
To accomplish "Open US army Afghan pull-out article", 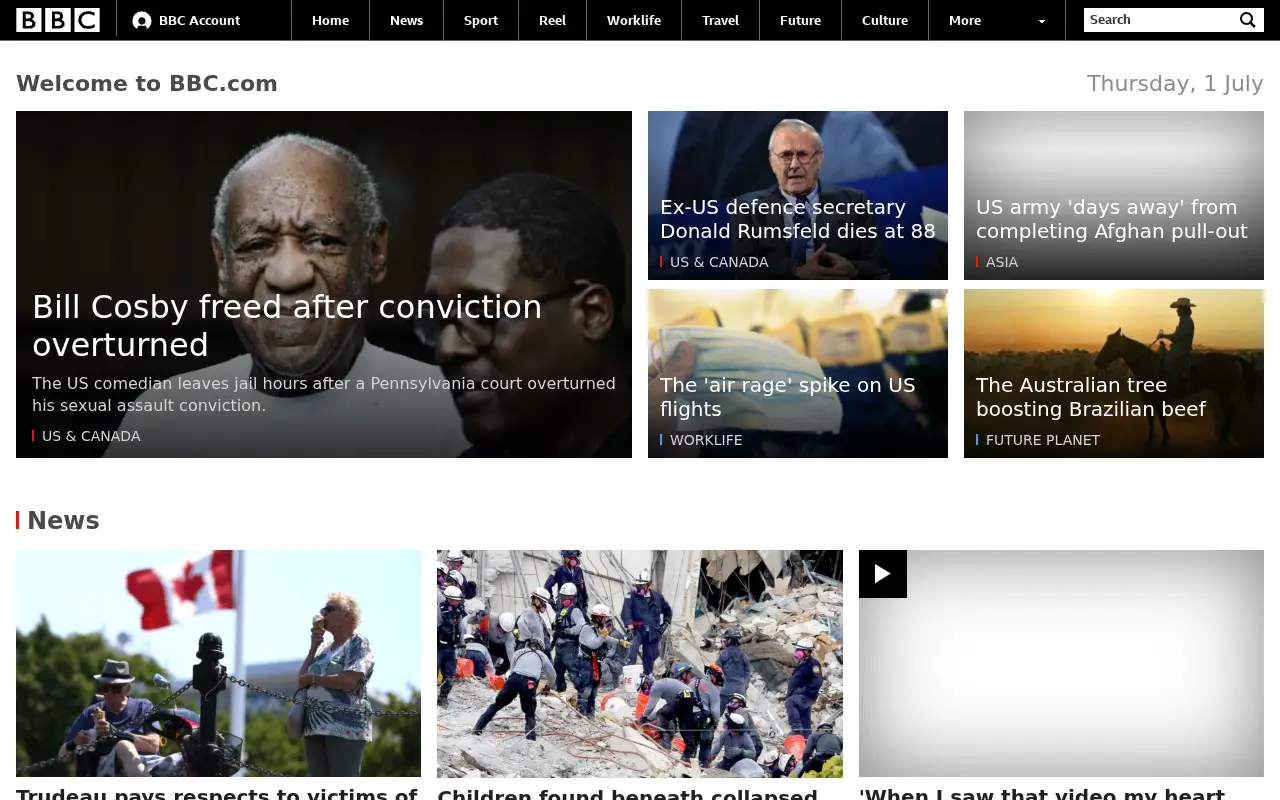I will 1112,219.
